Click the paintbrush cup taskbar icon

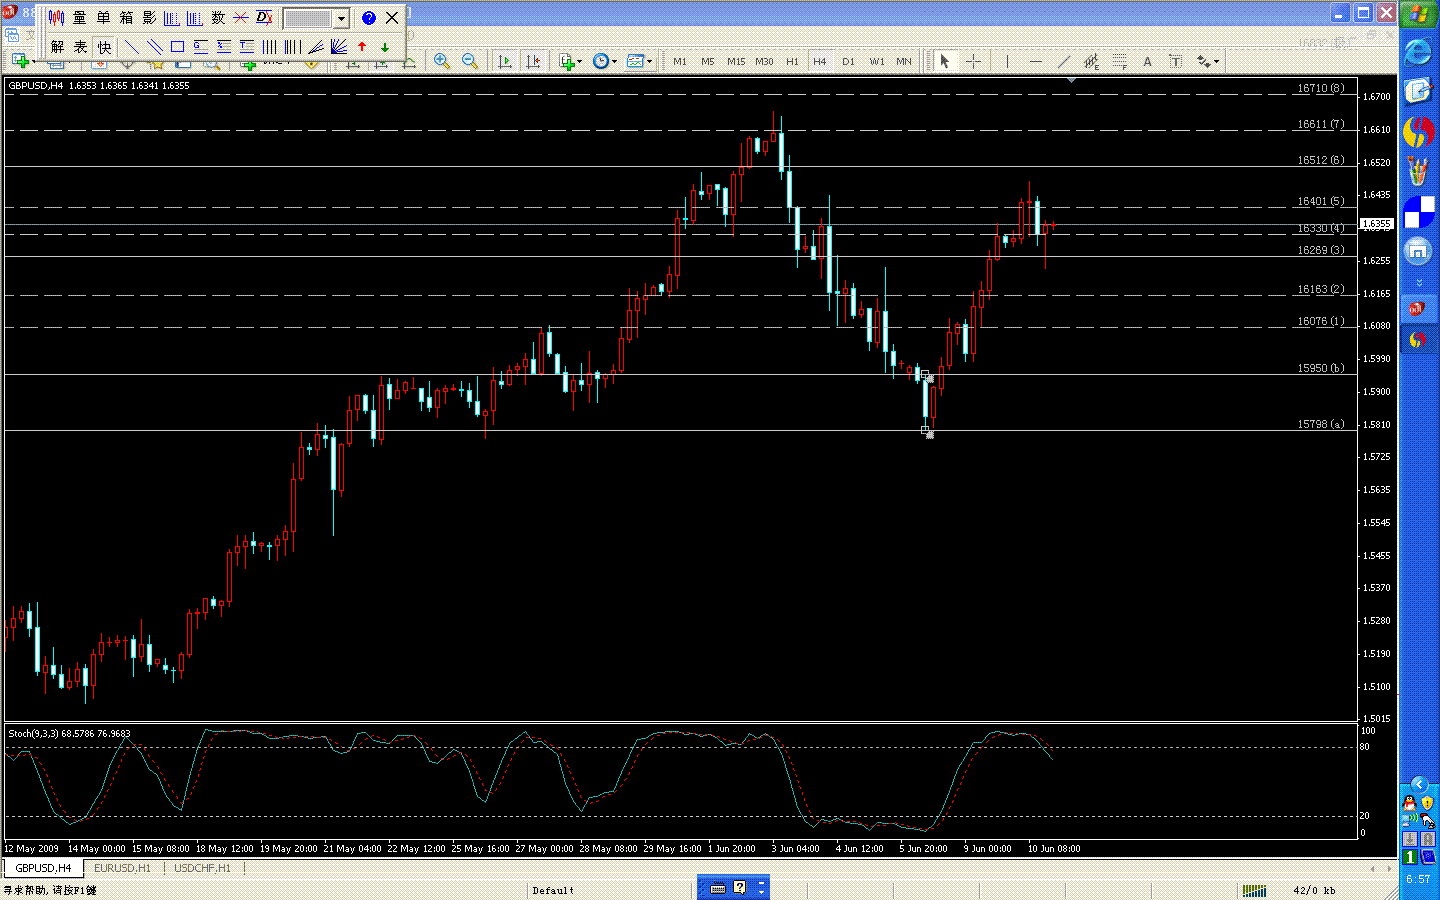1418,171
